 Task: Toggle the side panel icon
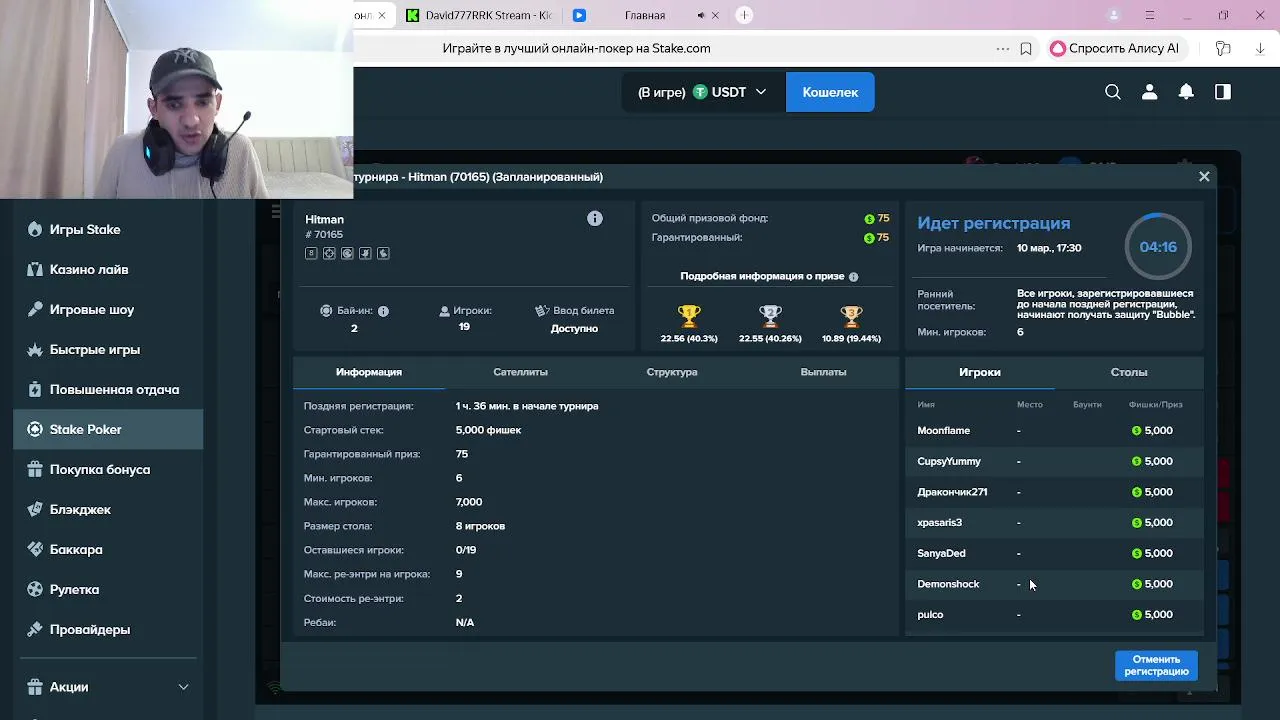tap(1222, 92)
